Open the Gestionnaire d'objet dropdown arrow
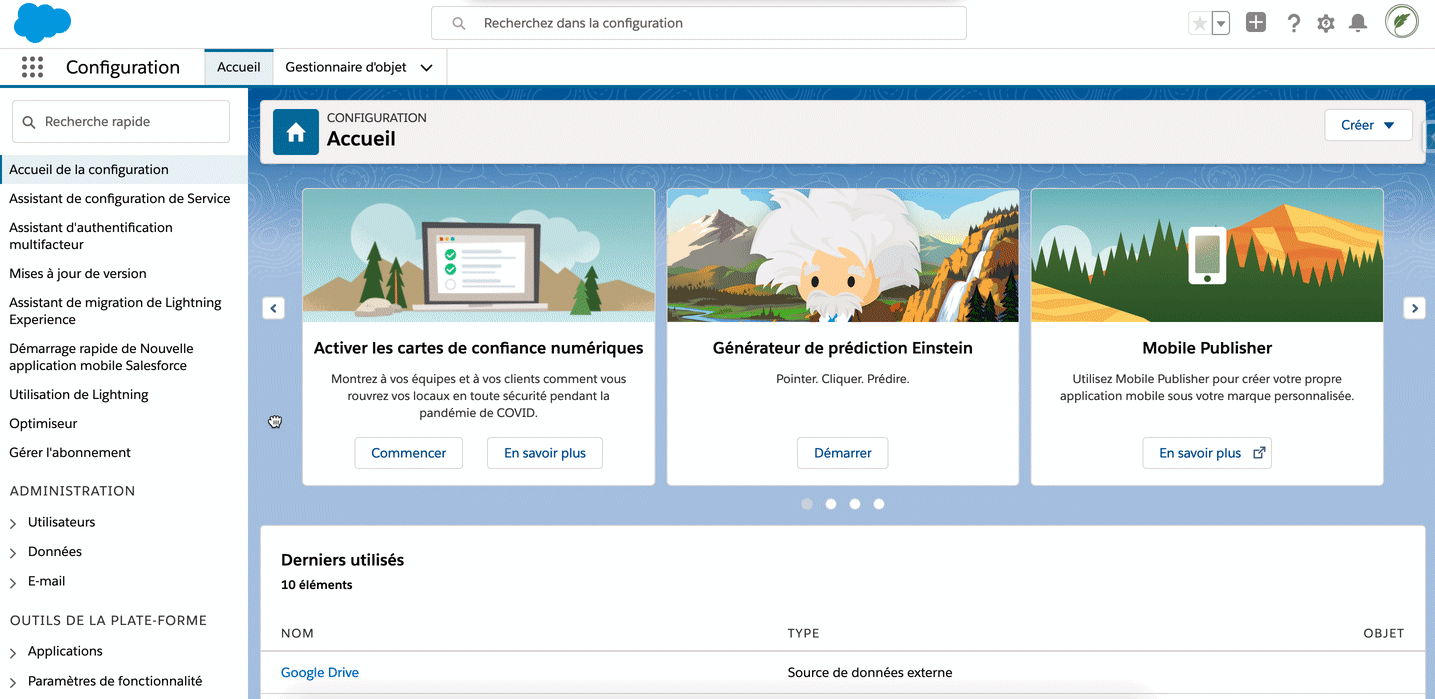 (428, 67)
